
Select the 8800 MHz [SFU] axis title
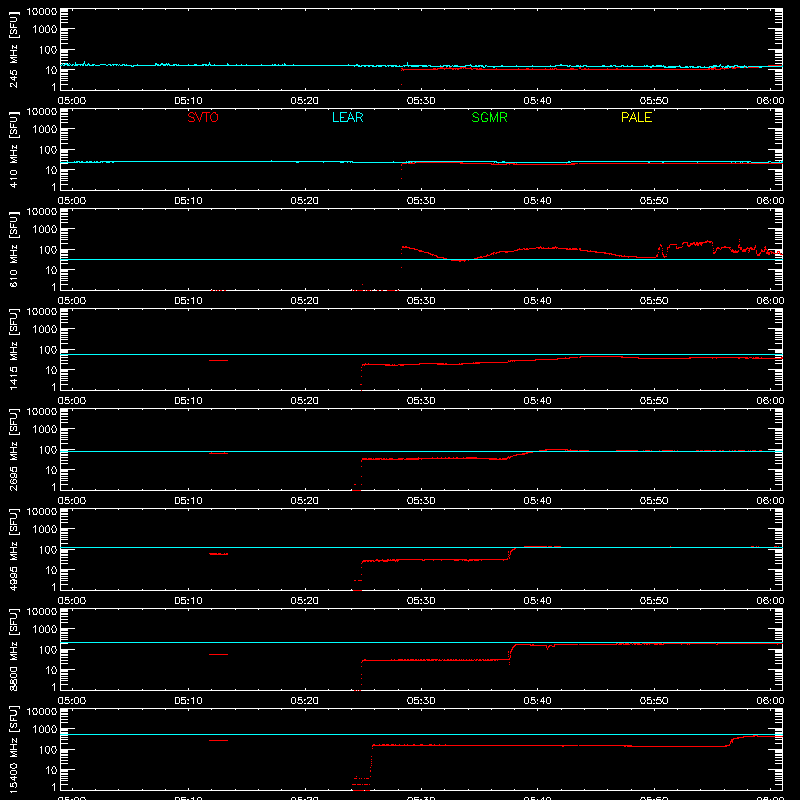click(x=14, y=649)
